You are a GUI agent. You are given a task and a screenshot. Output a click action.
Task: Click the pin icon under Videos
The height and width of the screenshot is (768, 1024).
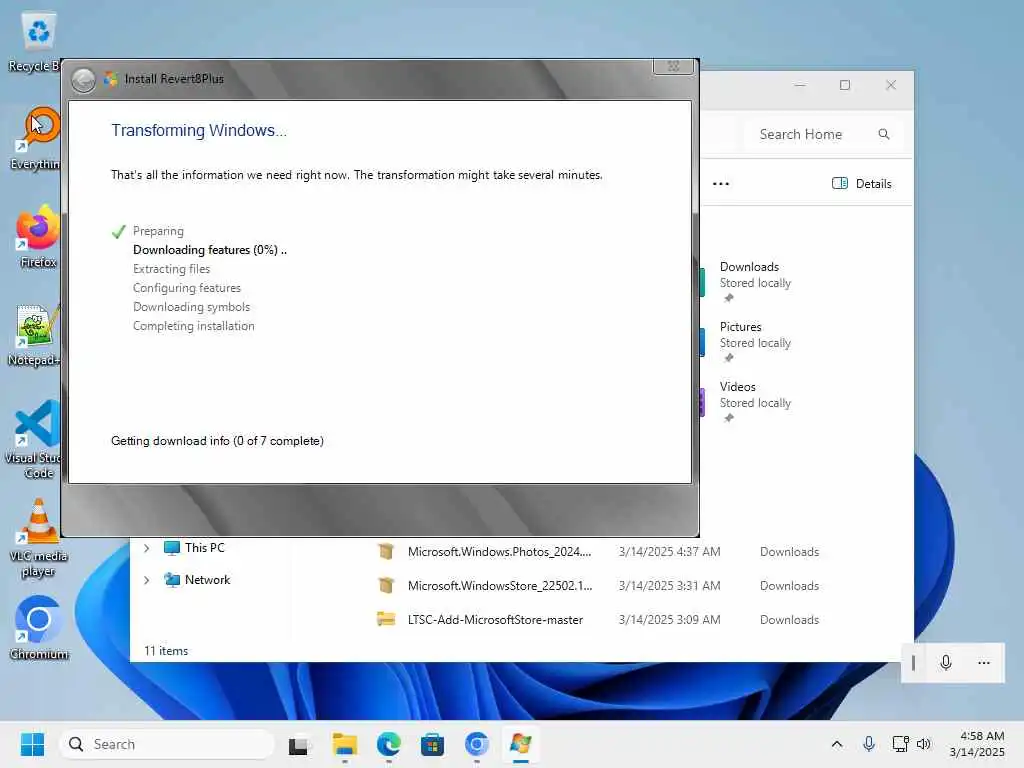pos(729,418)
